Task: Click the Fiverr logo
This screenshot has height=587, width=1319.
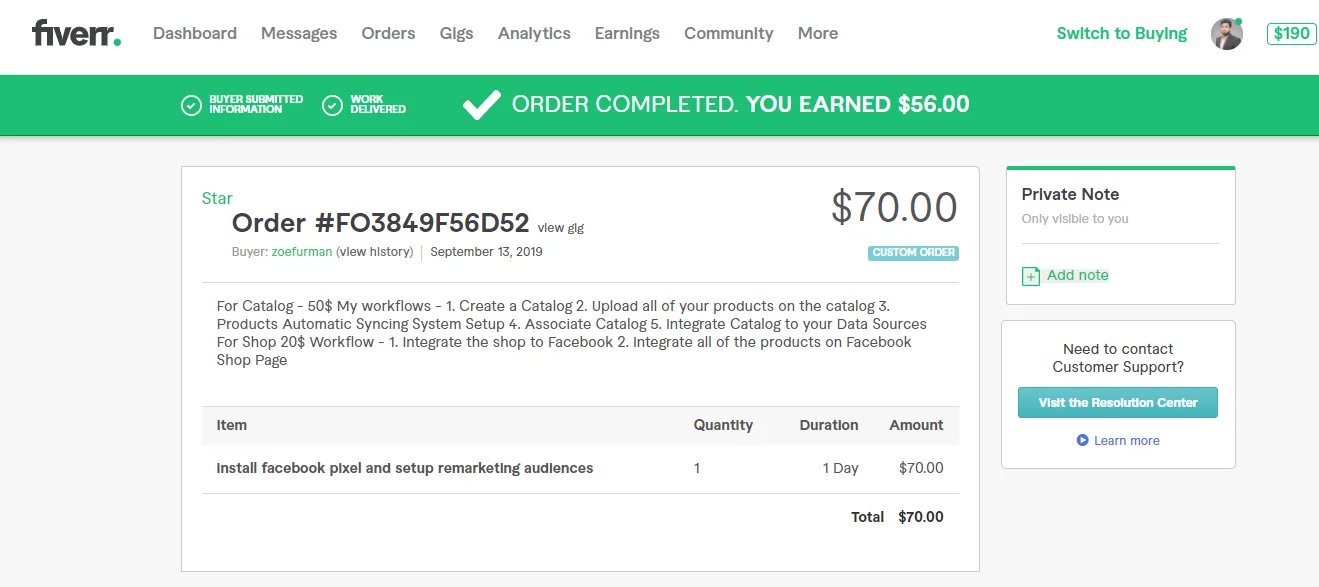Action: [76, 33]
